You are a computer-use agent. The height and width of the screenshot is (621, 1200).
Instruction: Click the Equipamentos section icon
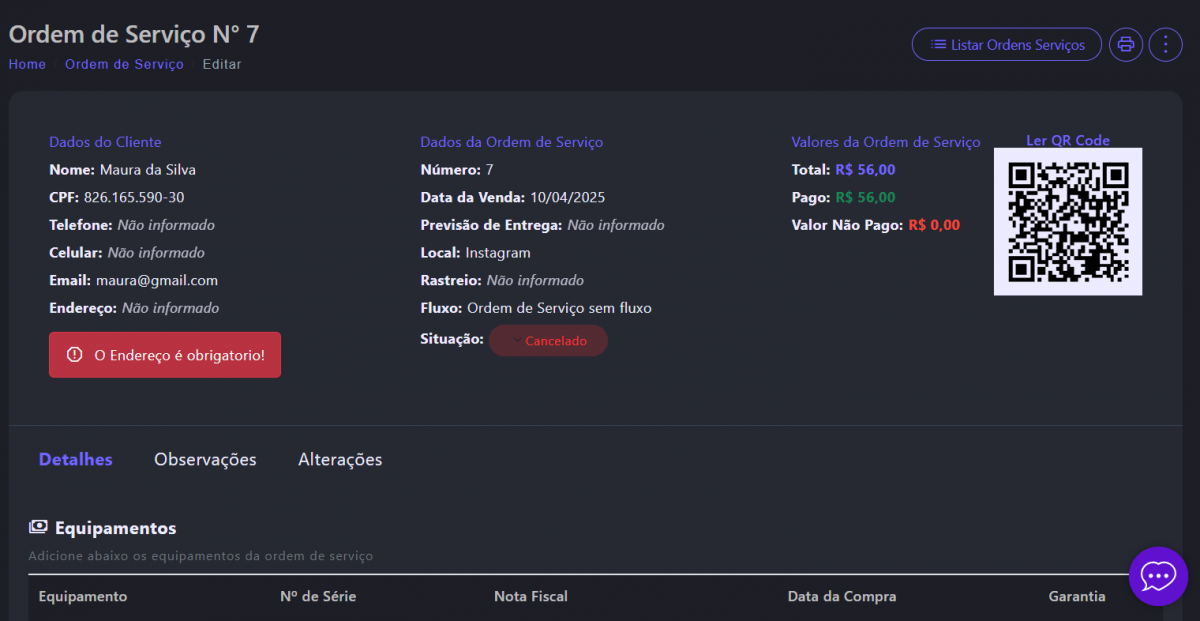click(38, 527)
